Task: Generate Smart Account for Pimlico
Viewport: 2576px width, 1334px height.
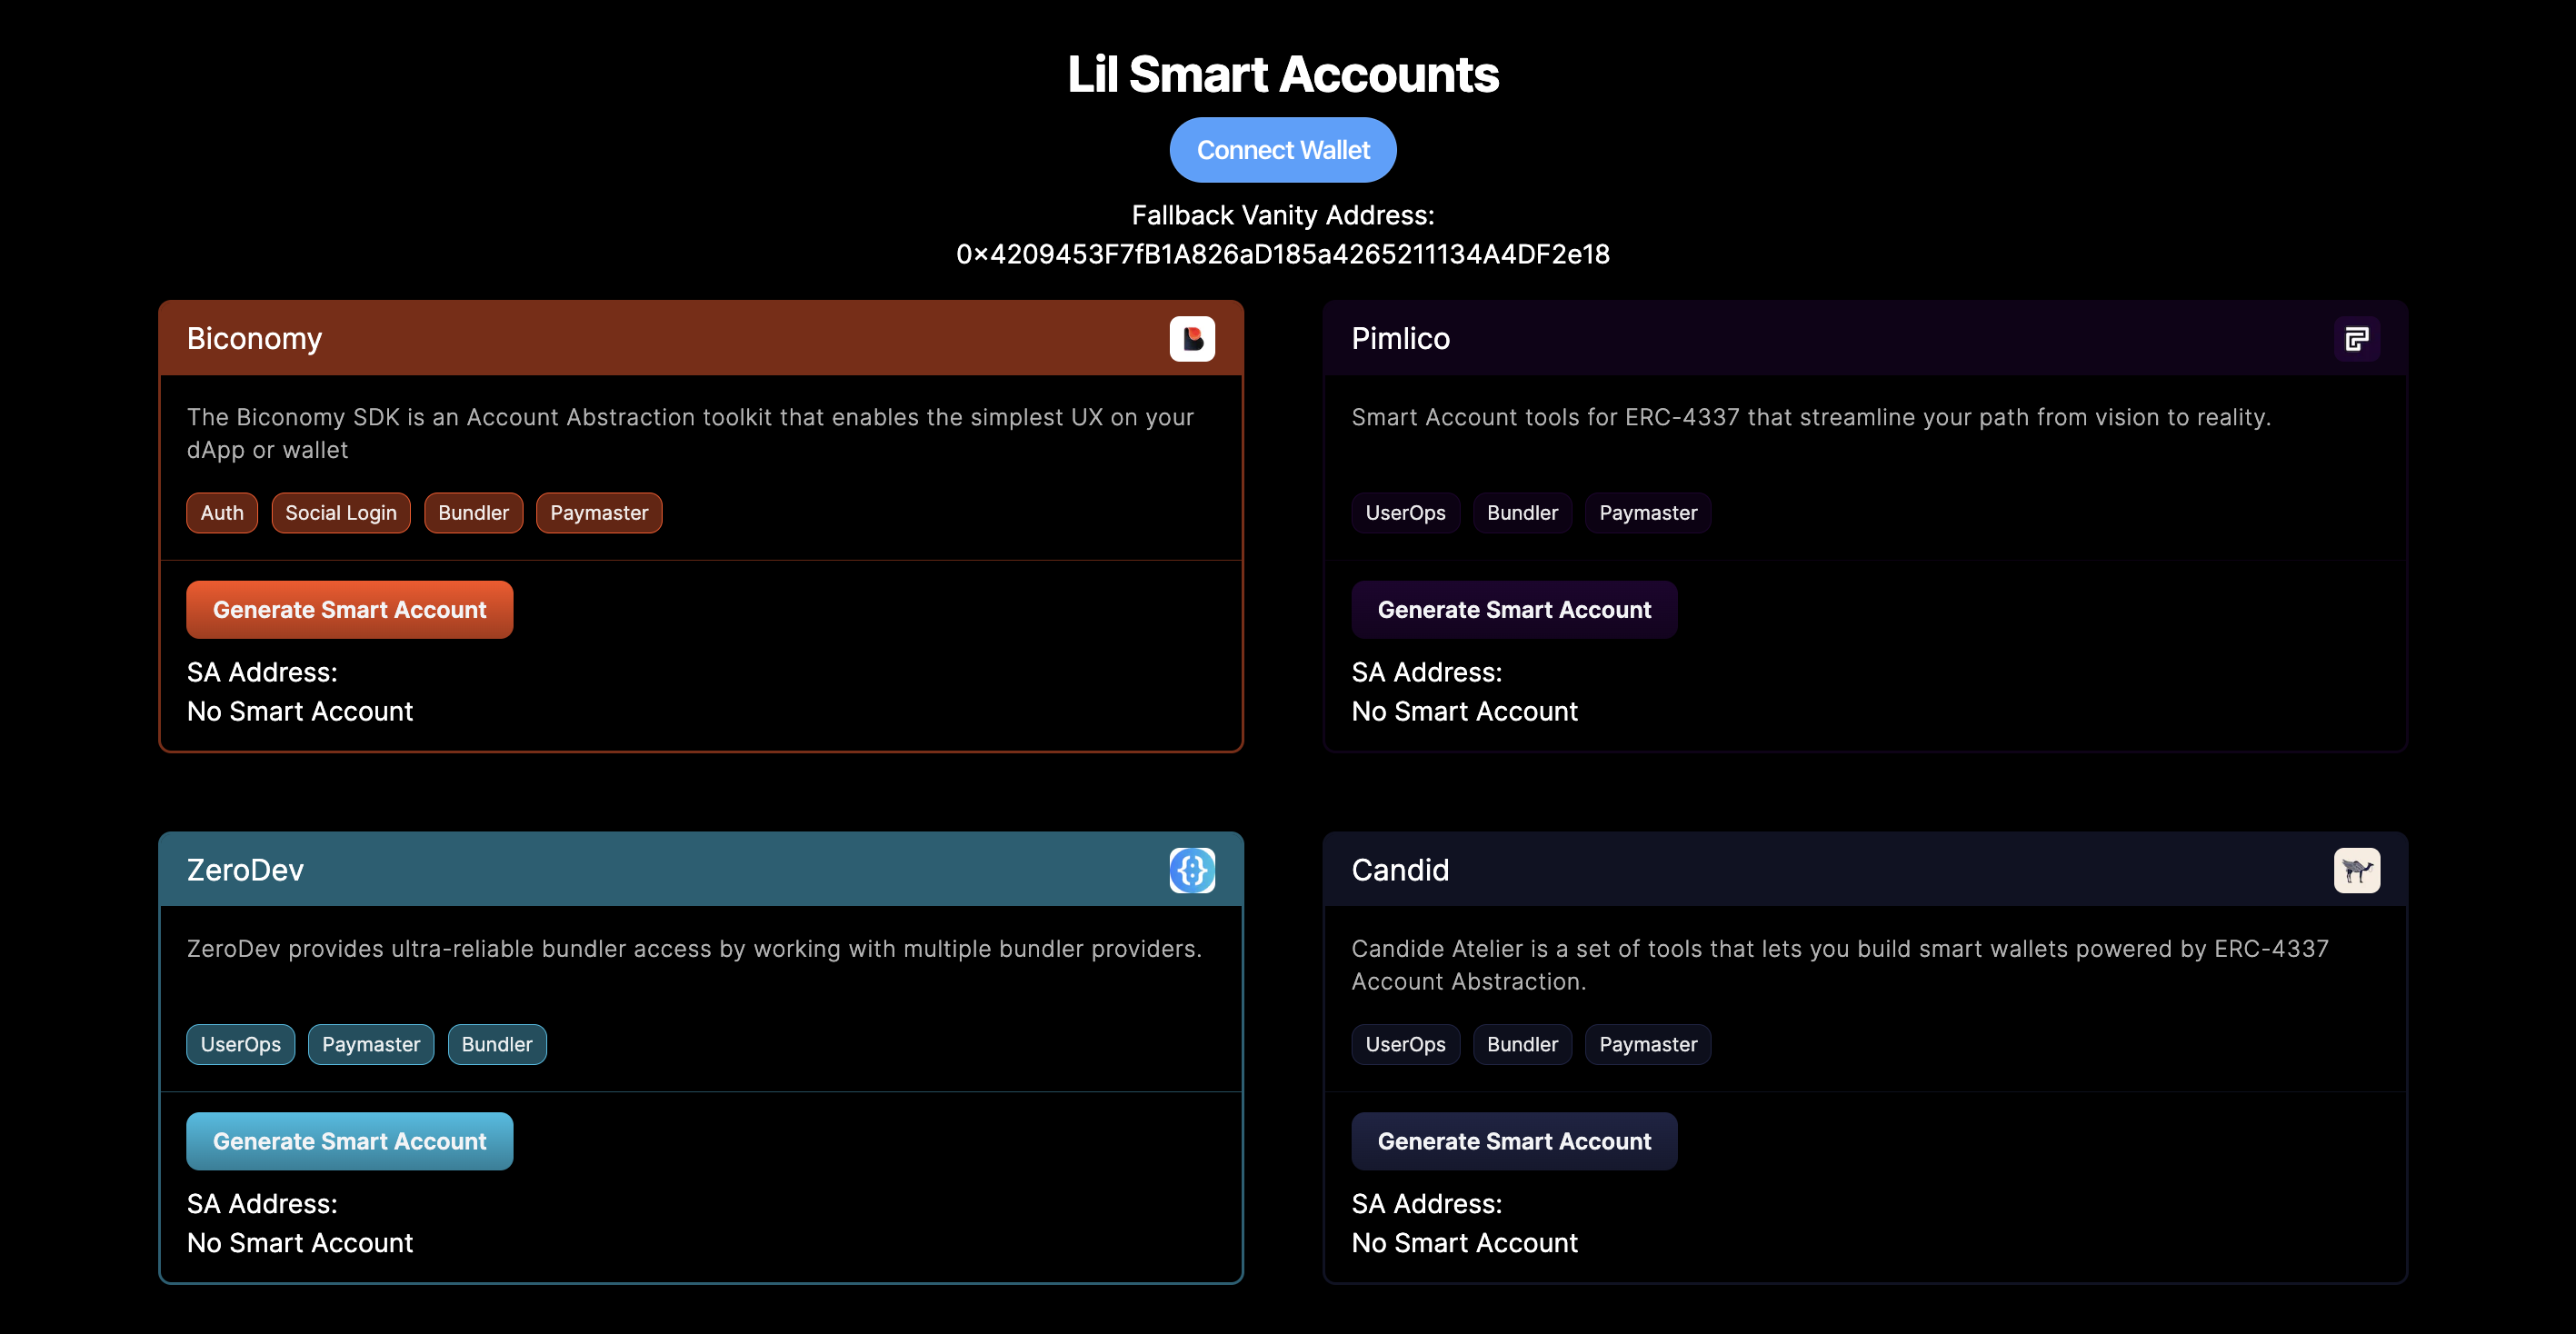Action: point(1513,609)
